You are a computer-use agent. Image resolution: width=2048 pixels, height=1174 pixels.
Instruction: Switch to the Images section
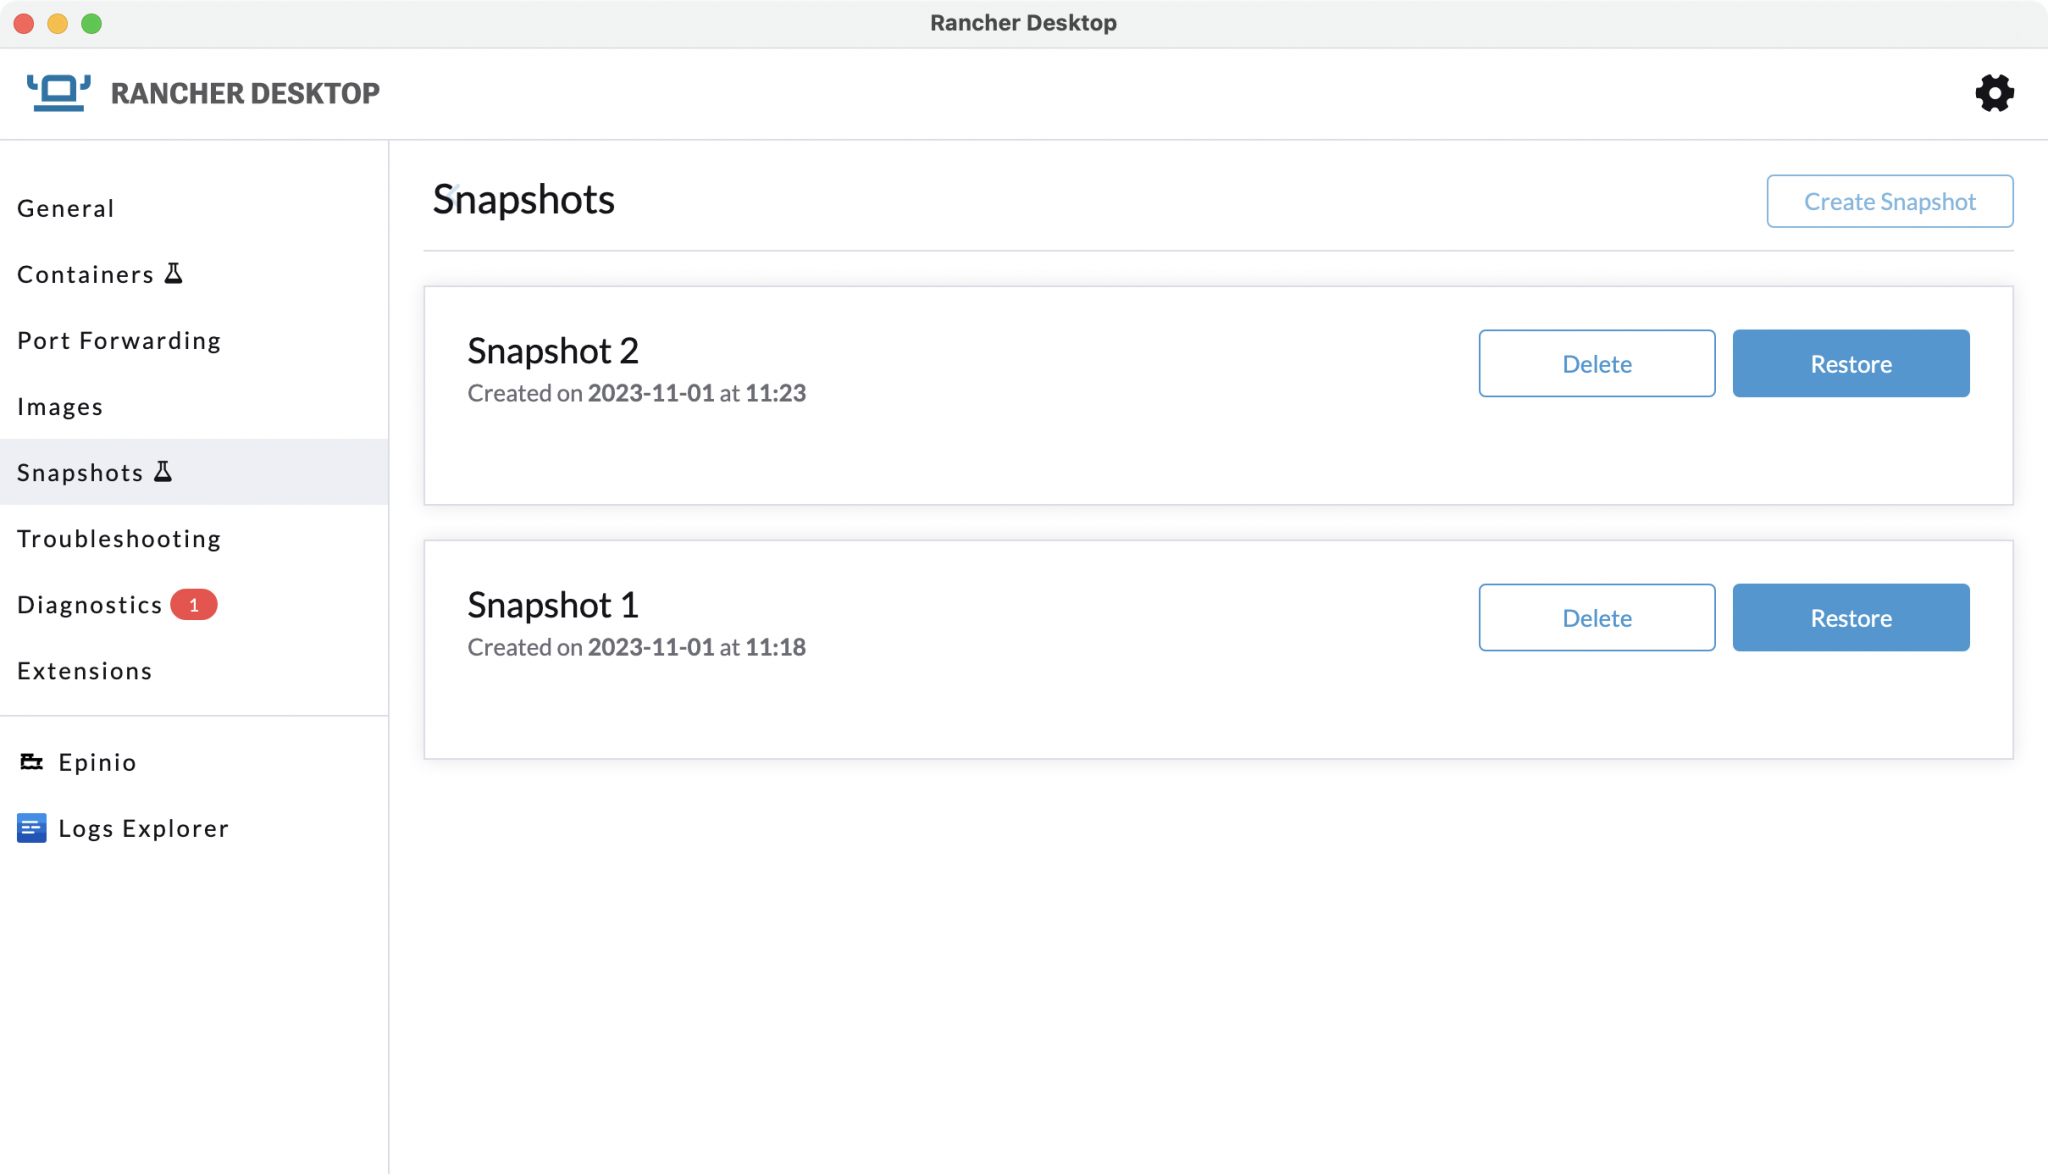[60, 406]
